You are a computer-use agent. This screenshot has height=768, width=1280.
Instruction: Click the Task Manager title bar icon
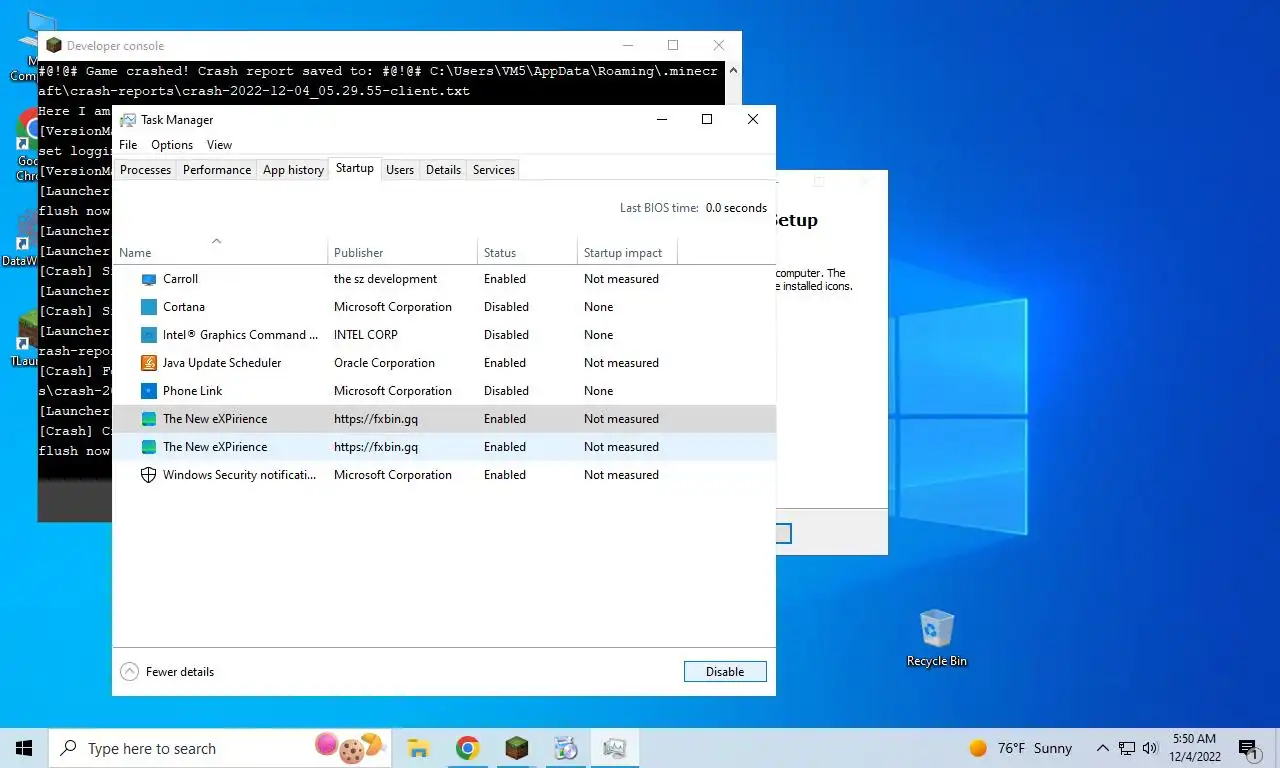coord(128,120)
